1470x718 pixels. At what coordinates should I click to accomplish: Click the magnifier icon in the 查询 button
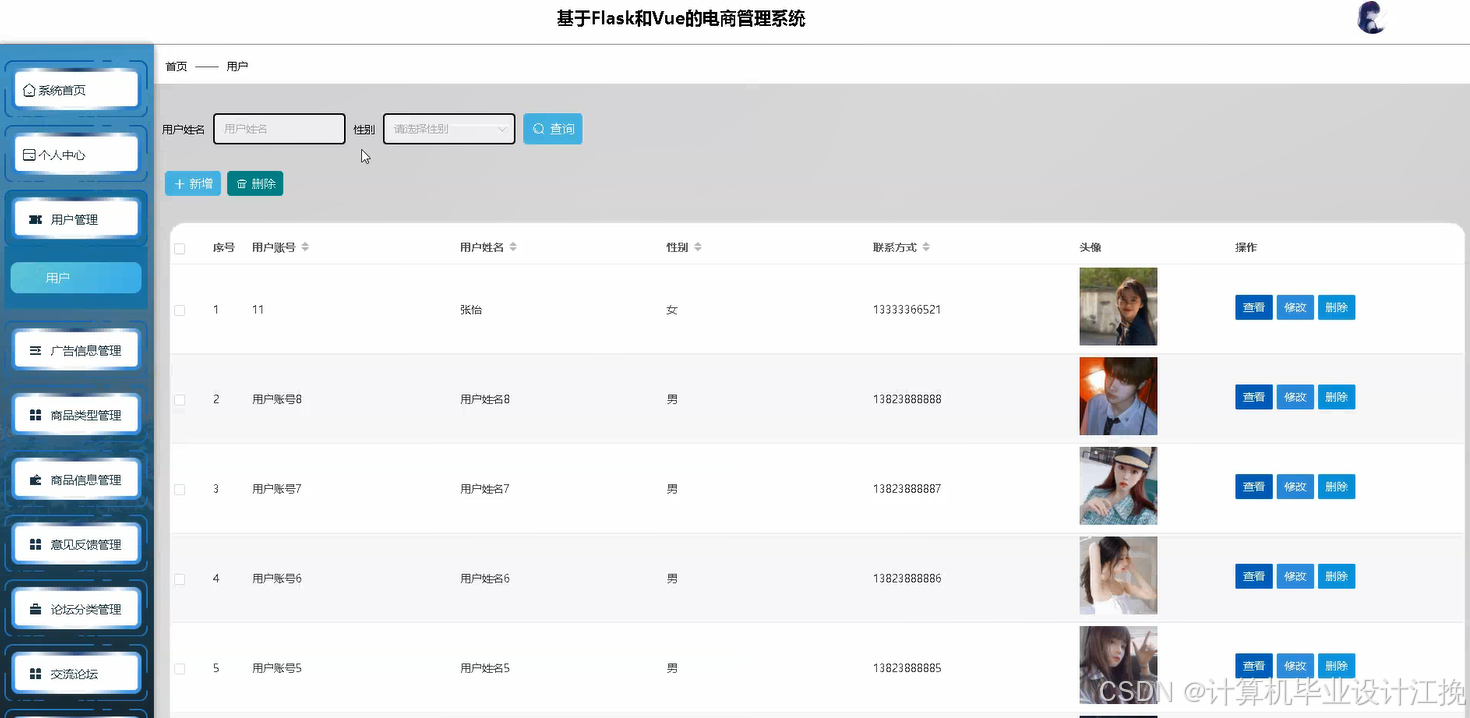(539, 129)
